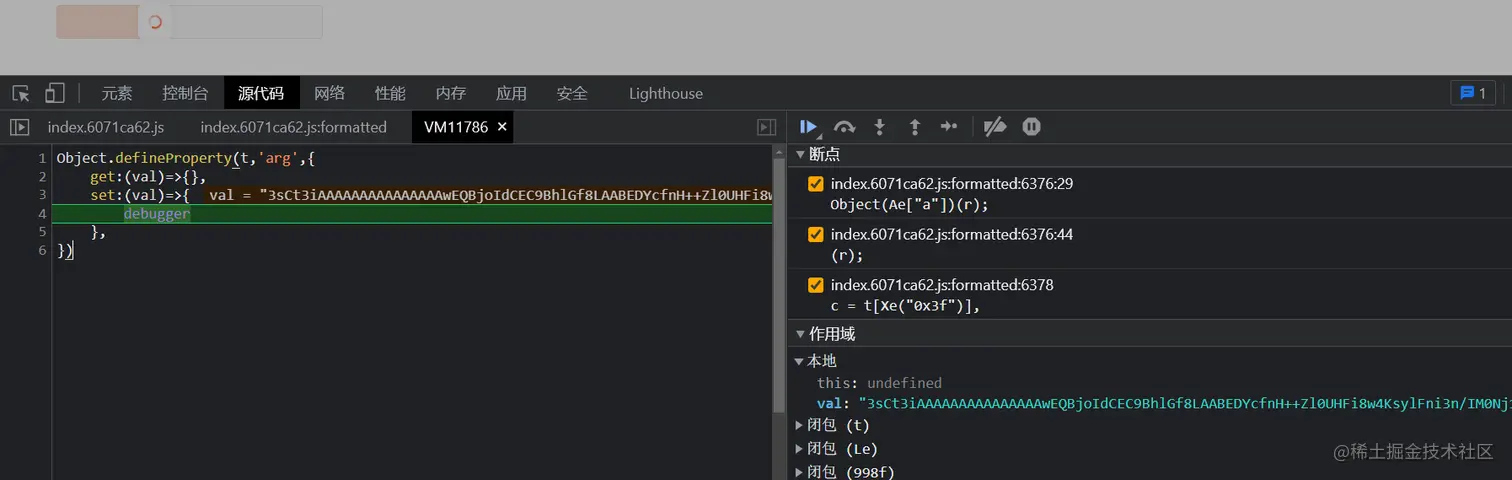Viewport: 1512px width, 480px height.
Task: Switch to the 源代码 panel
Action: [261, 93]
